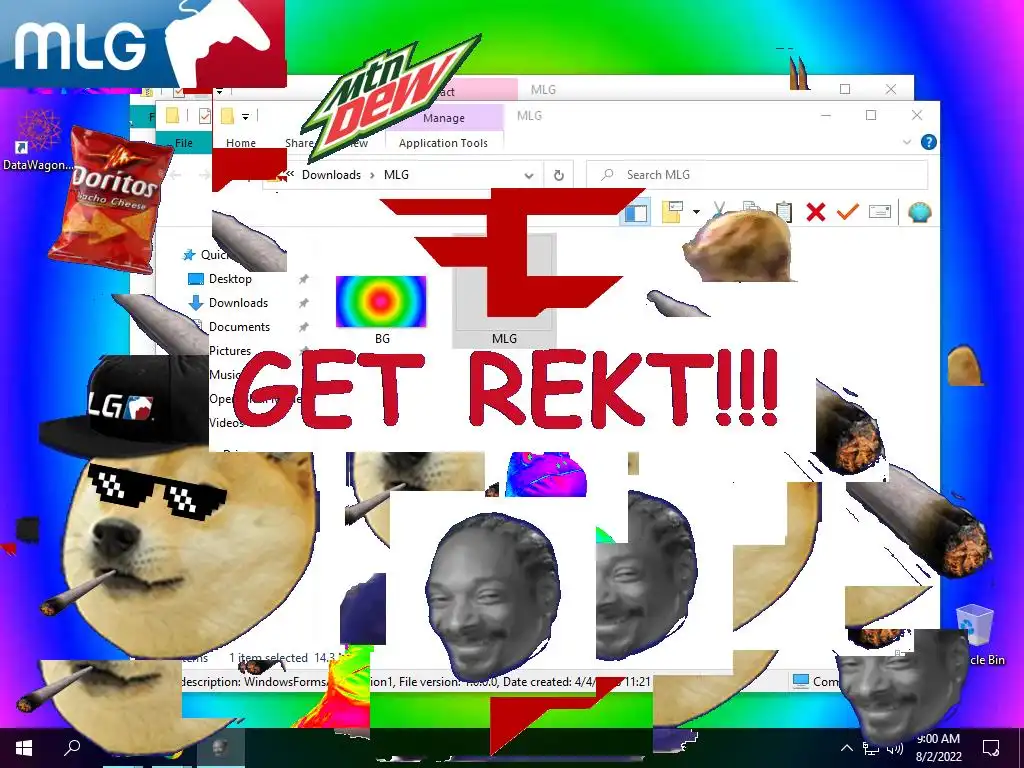Viewport: 1024px width, 768px height.
Task: Select the rainbow BG image thumbnail
Action: click(x=381, y=302)
